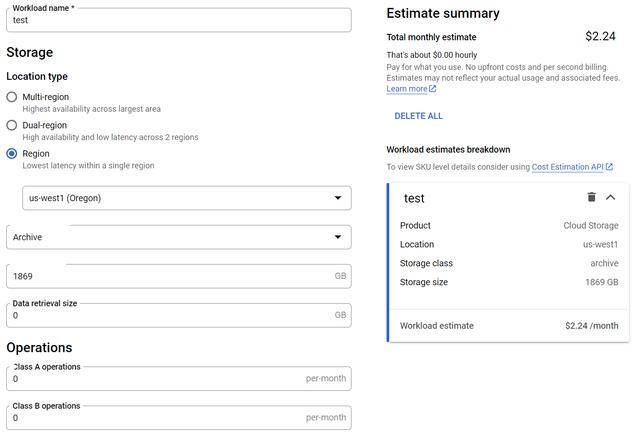Click the Workload estimates breakdown heading
The height and width of the screenshot is (436, 640).
448,149
